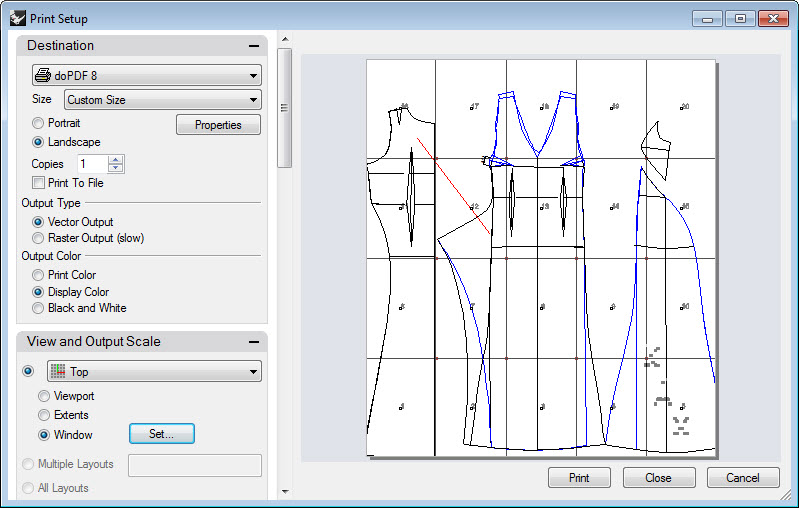The height and width of the screenshot is (508, 799).
Task: Collapse the Destination section
Action: coord(254,46)
